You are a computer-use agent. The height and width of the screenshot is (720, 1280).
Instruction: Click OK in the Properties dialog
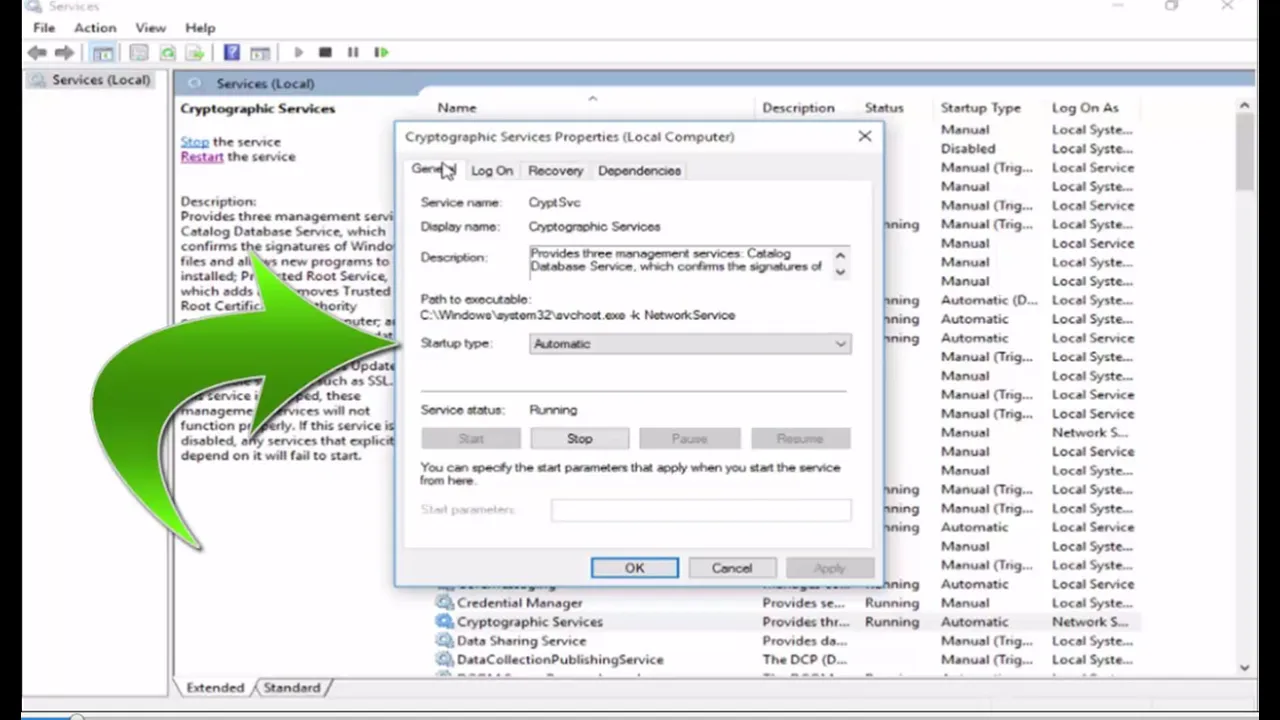click(x=634, y=568)
